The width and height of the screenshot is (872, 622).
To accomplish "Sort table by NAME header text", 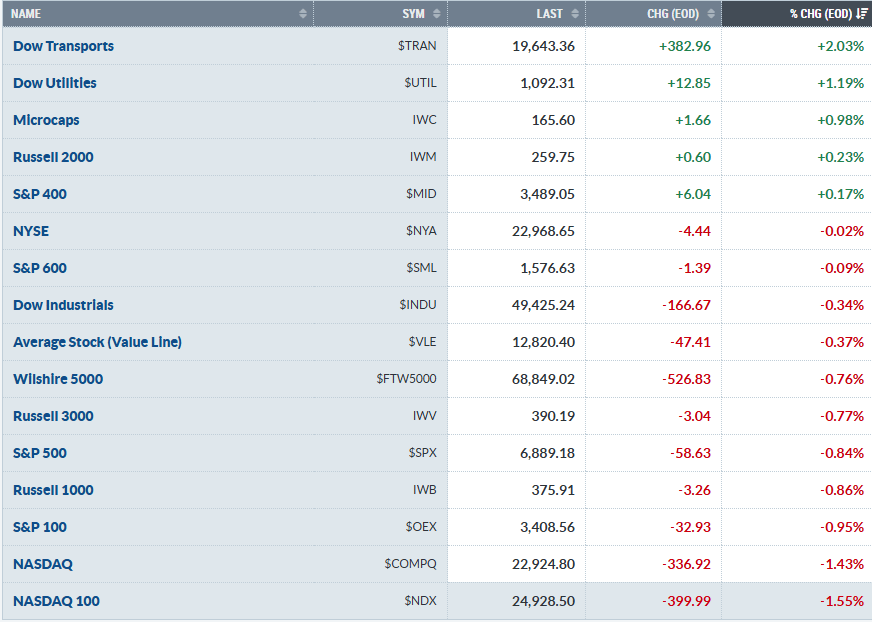I will click(x=26, y=14).
